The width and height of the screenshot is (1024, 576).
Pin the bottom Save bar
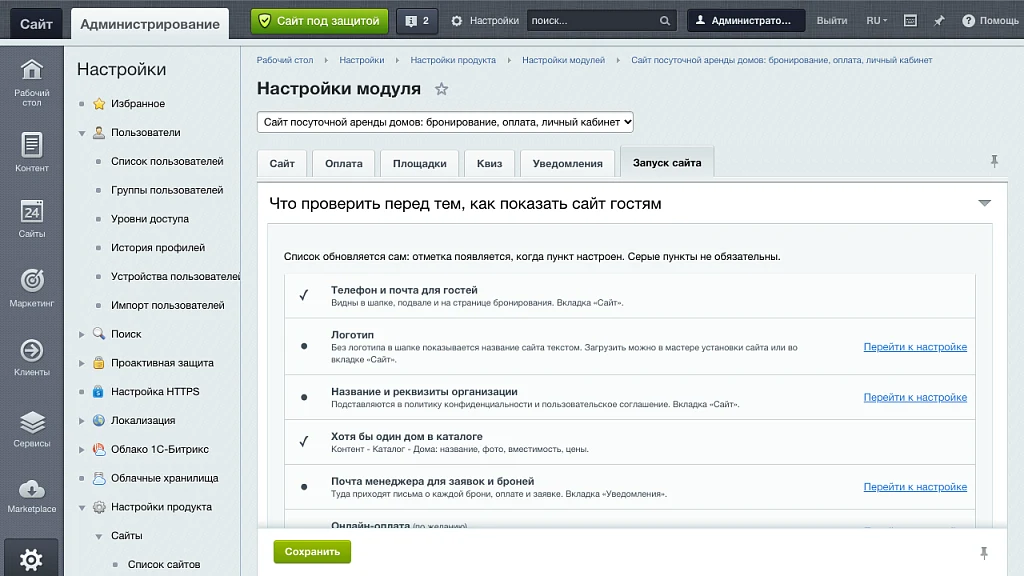984,553
